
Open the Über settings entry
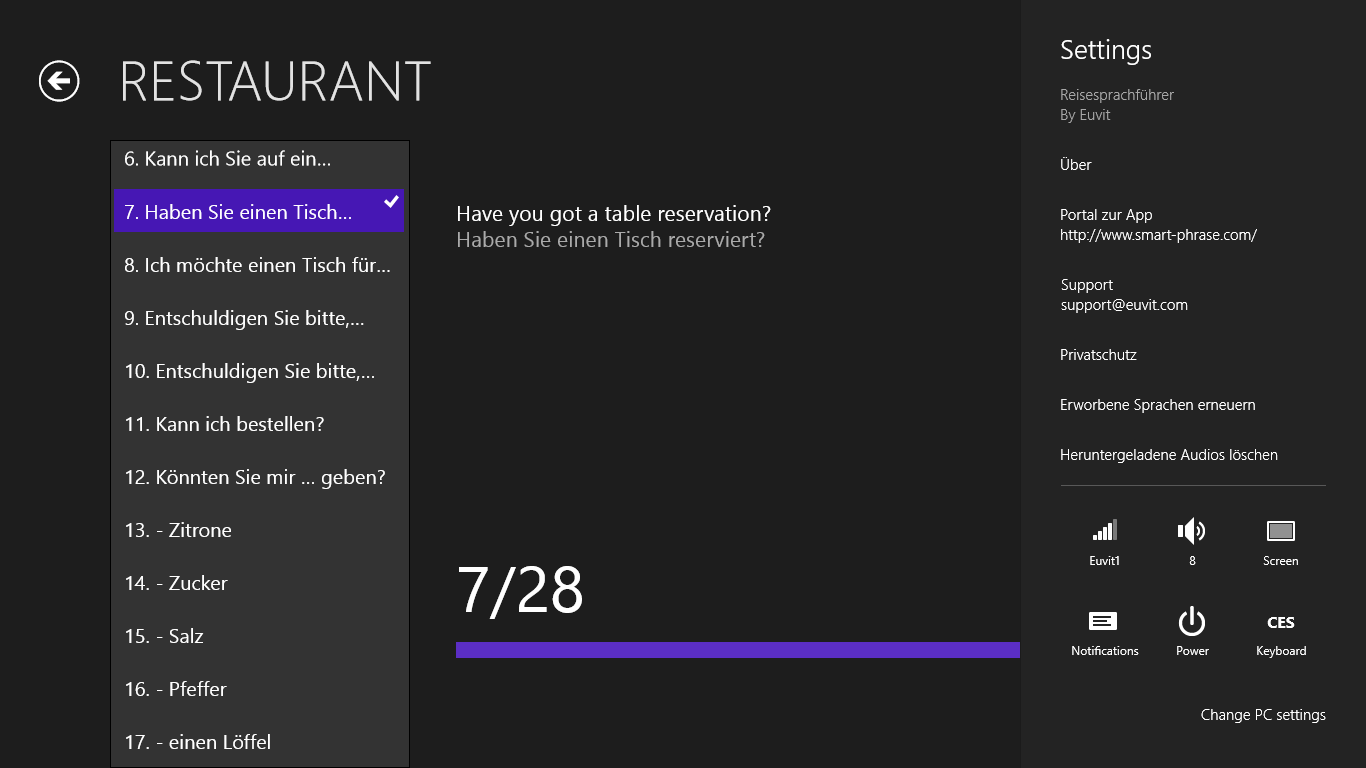click(x=1076, y=165)
